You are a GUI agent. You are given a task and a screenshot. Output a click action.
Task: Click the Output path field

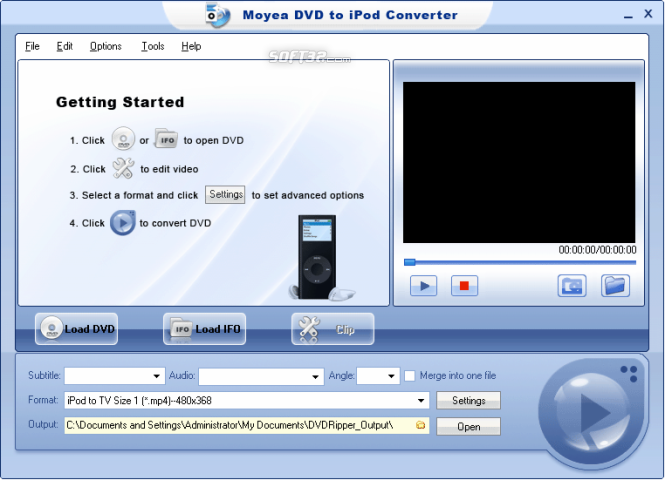tap(246, 425)
